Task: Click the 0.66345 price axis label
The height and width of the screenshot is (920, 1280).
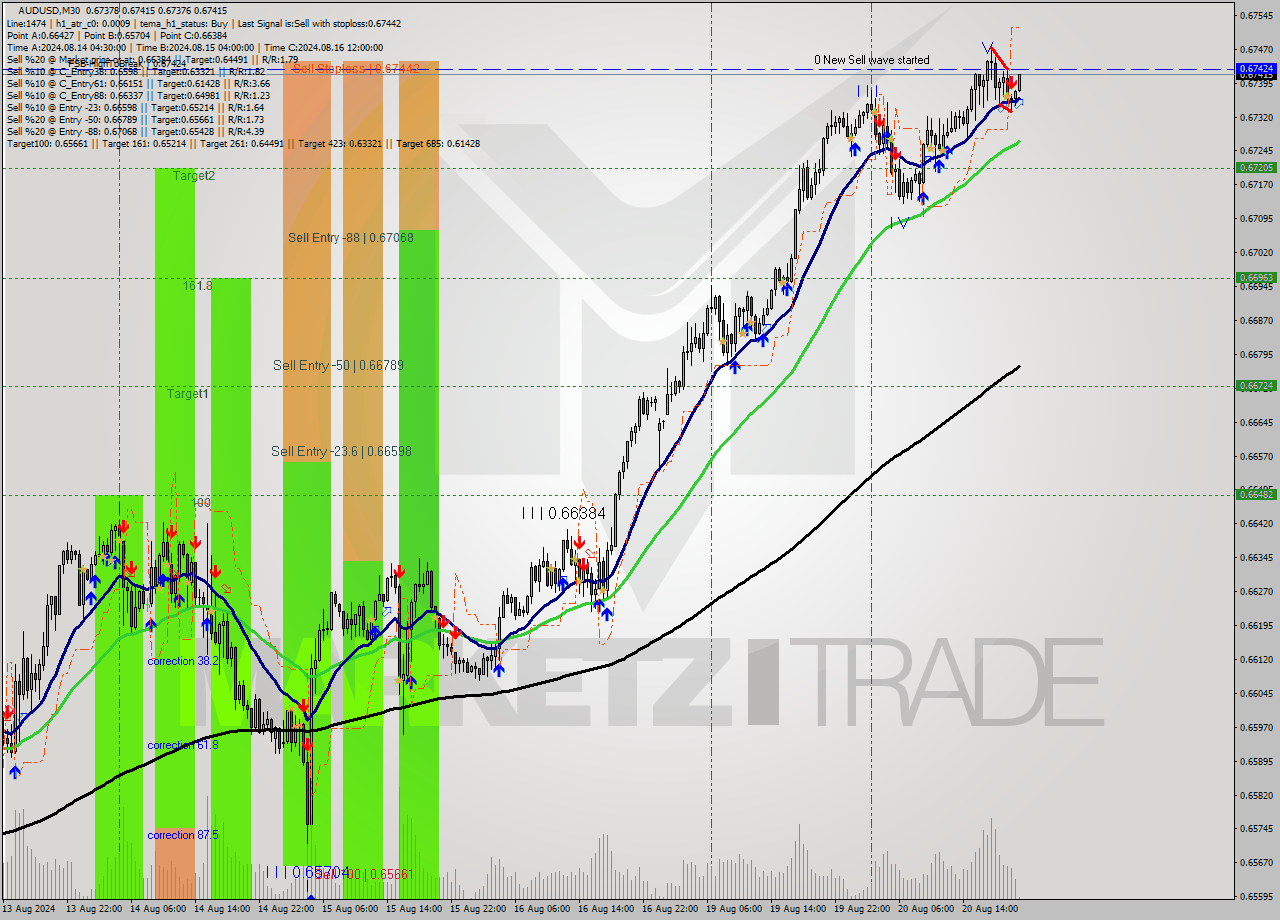Action: tap(1256, 557)
